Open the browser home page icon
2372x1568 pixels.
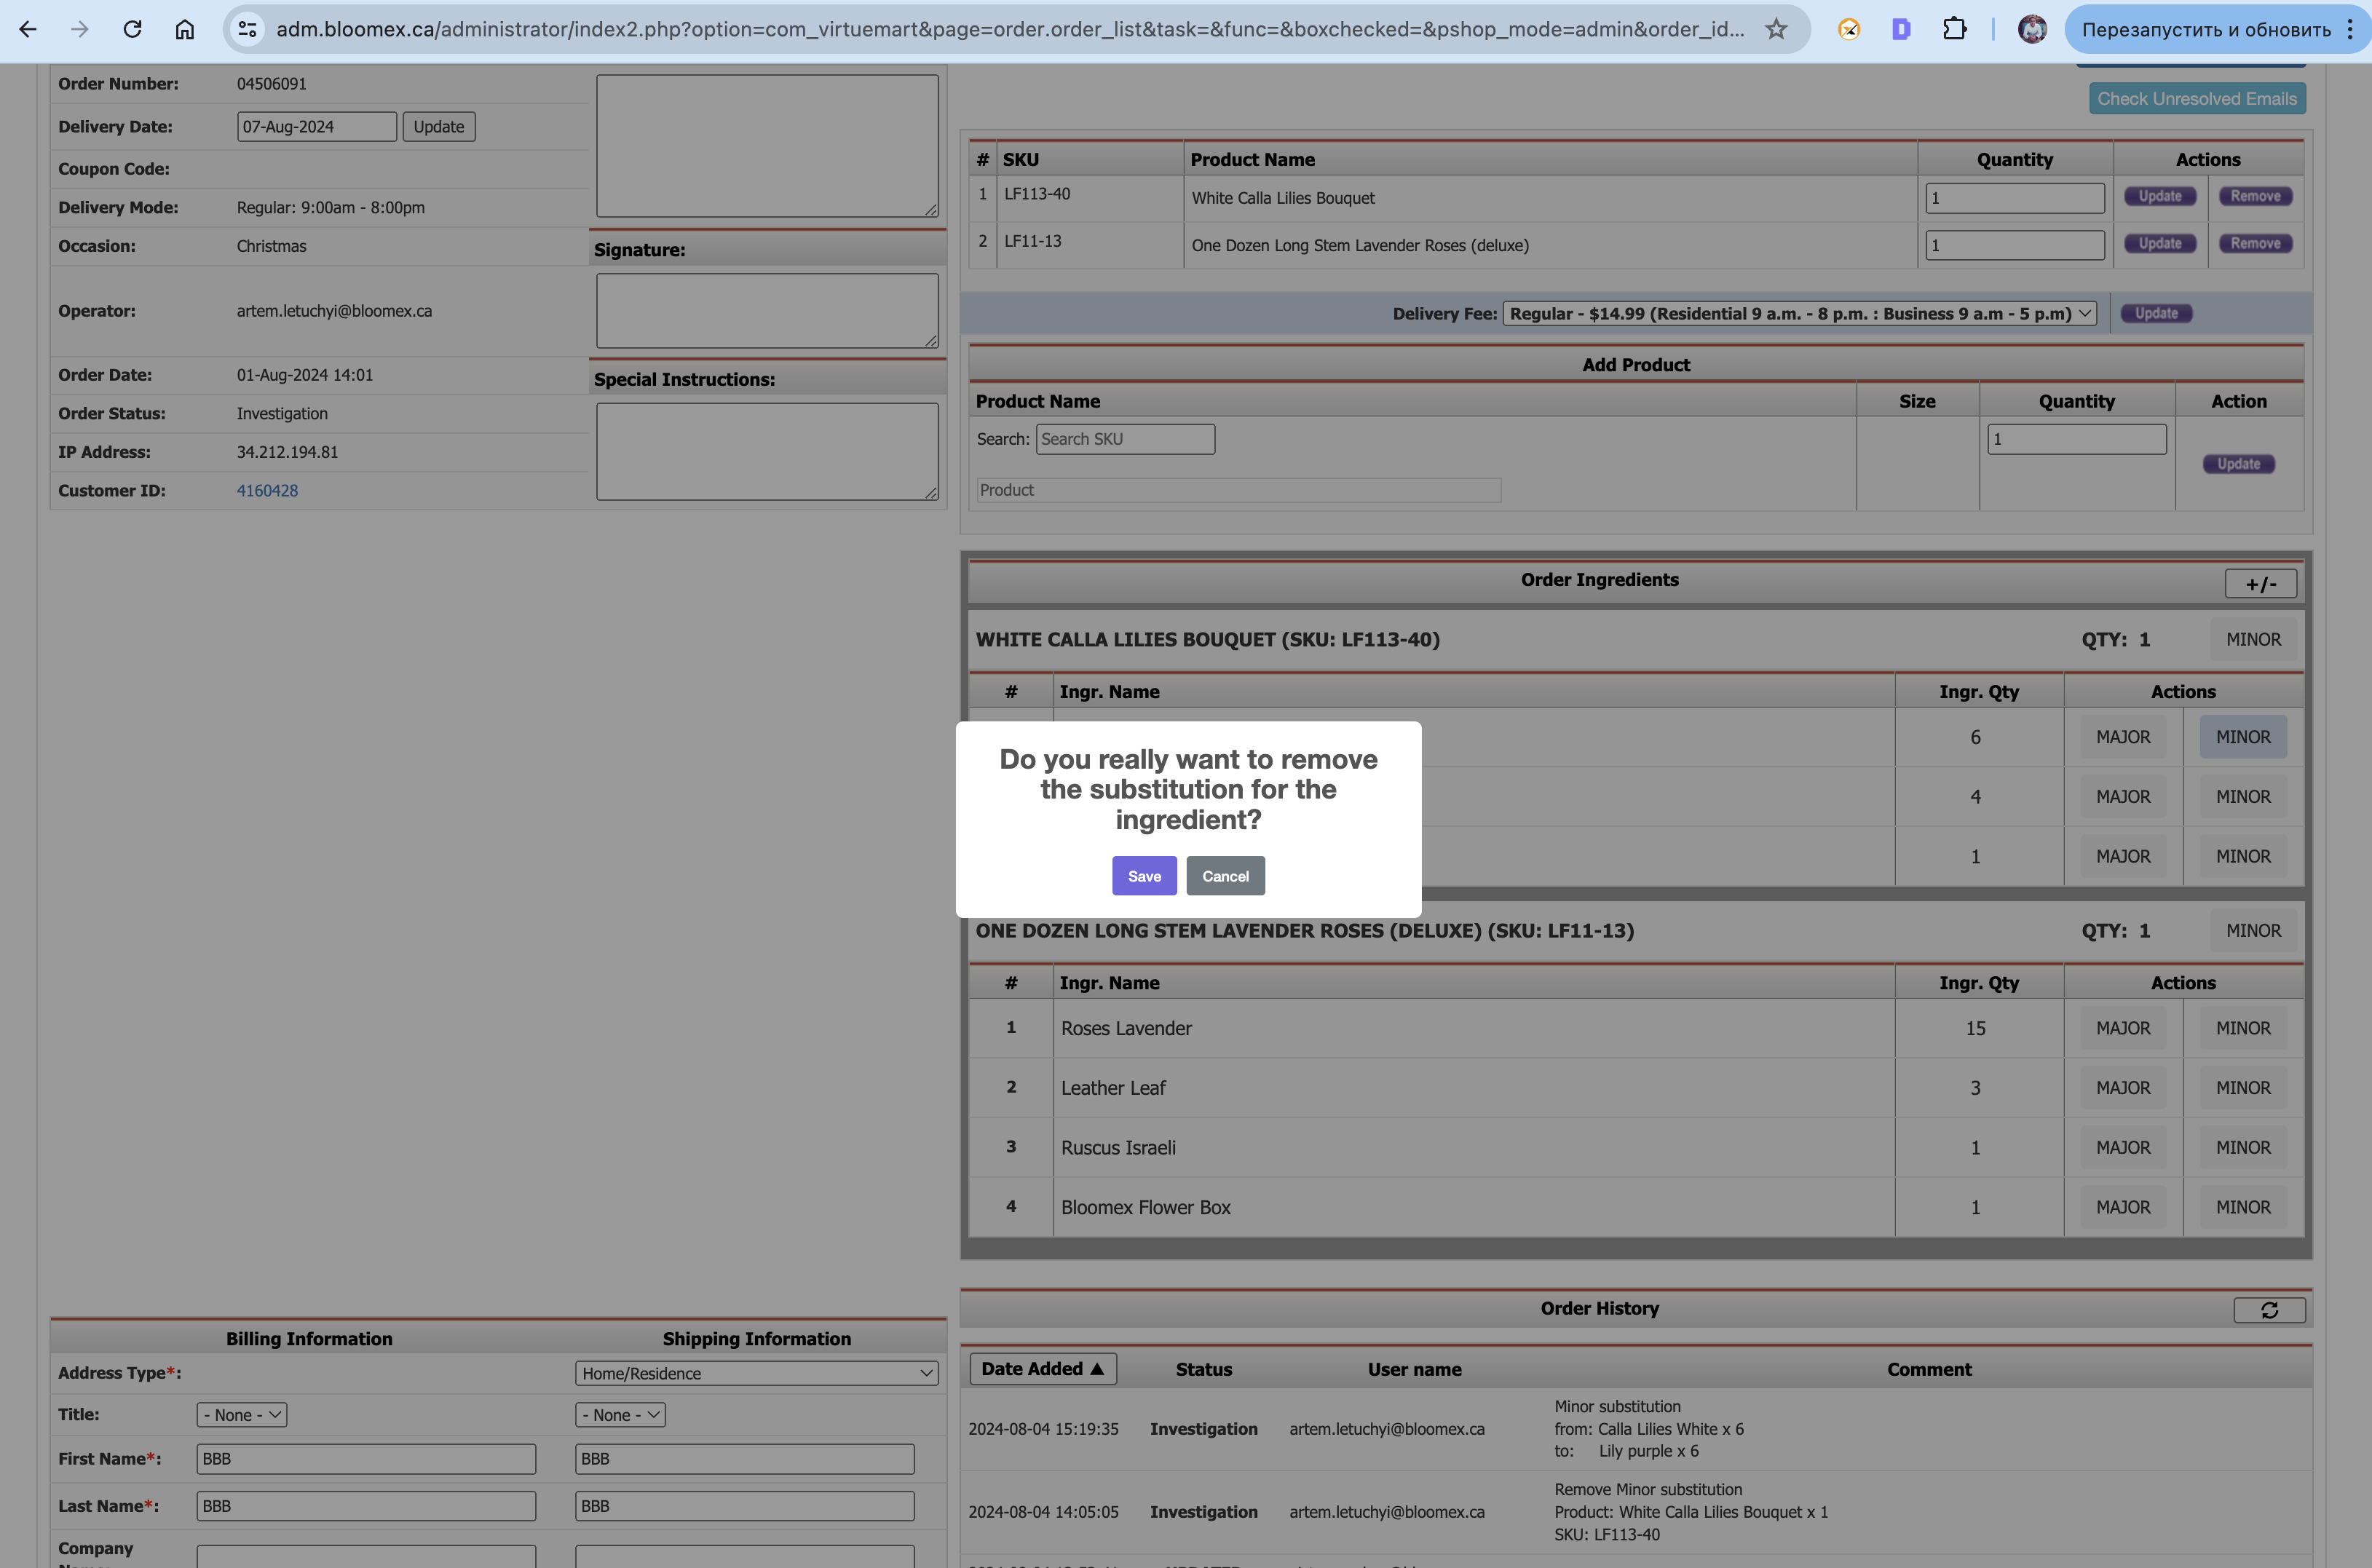tap(185, 29)
